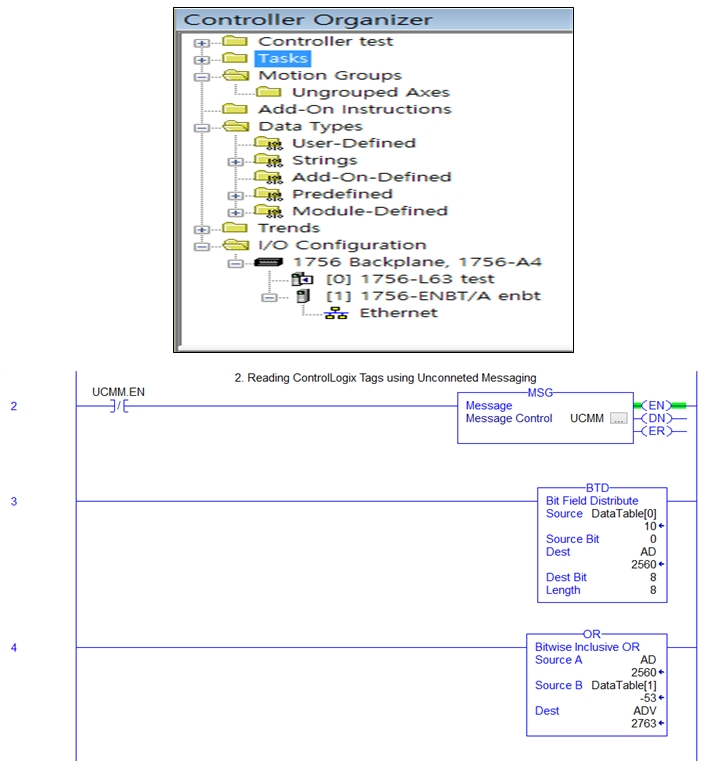Screen dimensions: 708x772
Task: Select the highlighted Tasks item
Action: click(x=283, y=59)
